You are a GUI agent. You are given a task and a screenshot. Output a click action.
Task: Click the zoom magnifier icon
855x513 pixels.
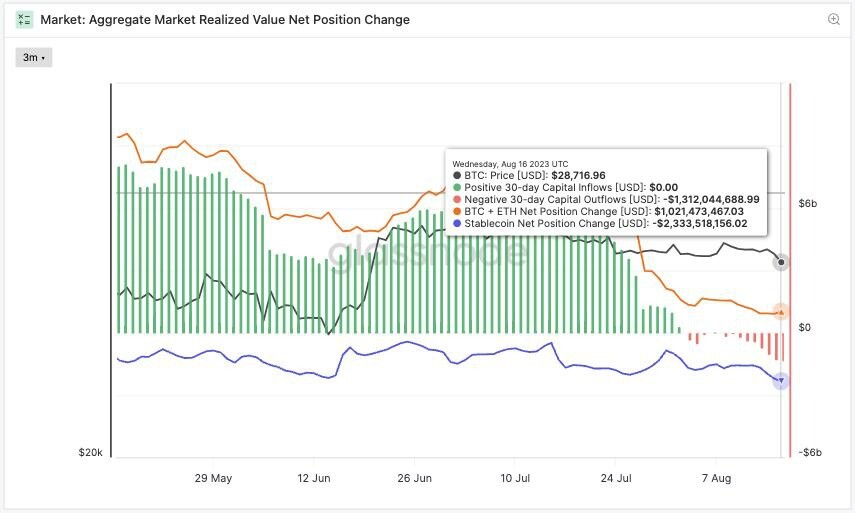pos(833,19)
